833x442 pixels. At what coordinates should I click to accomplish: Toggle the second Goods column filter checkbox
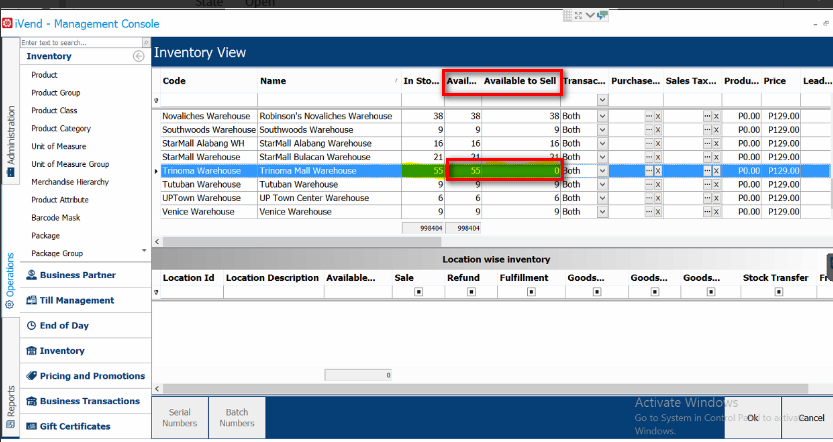point(655,292)
